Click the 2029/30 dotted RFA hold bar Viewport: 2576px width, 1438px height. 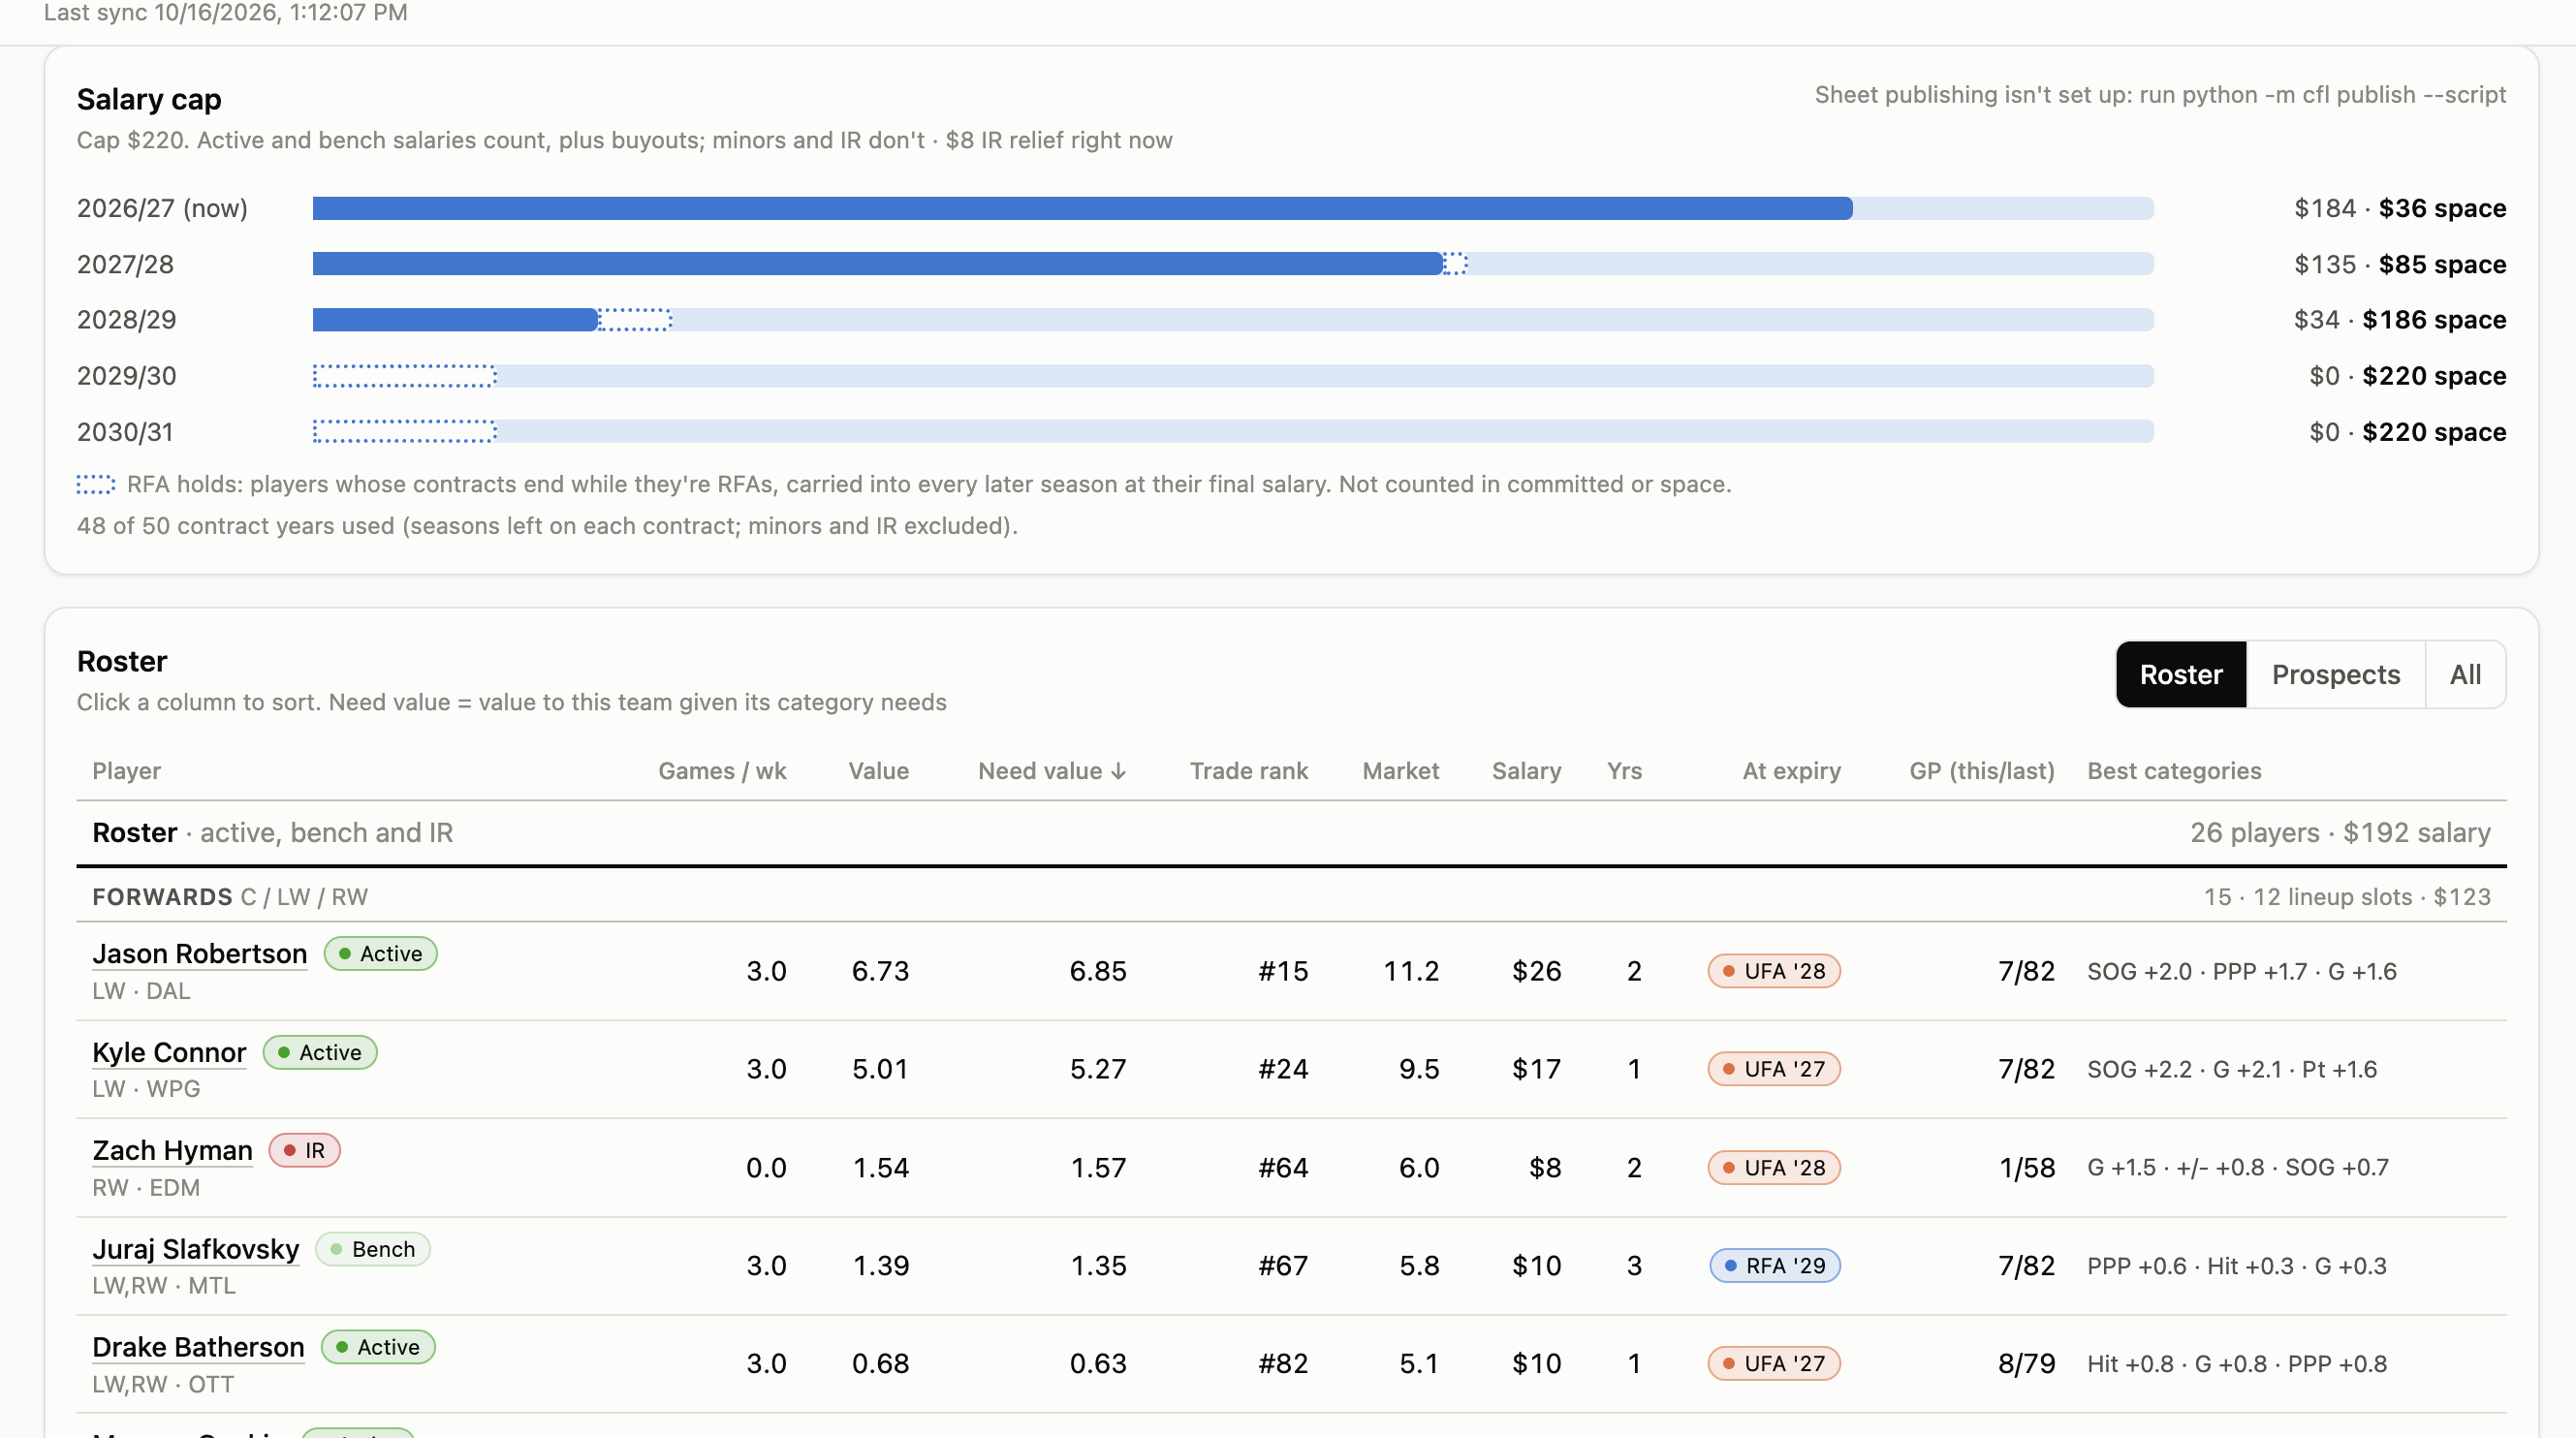pyautogui.click(x=405, y=376)
